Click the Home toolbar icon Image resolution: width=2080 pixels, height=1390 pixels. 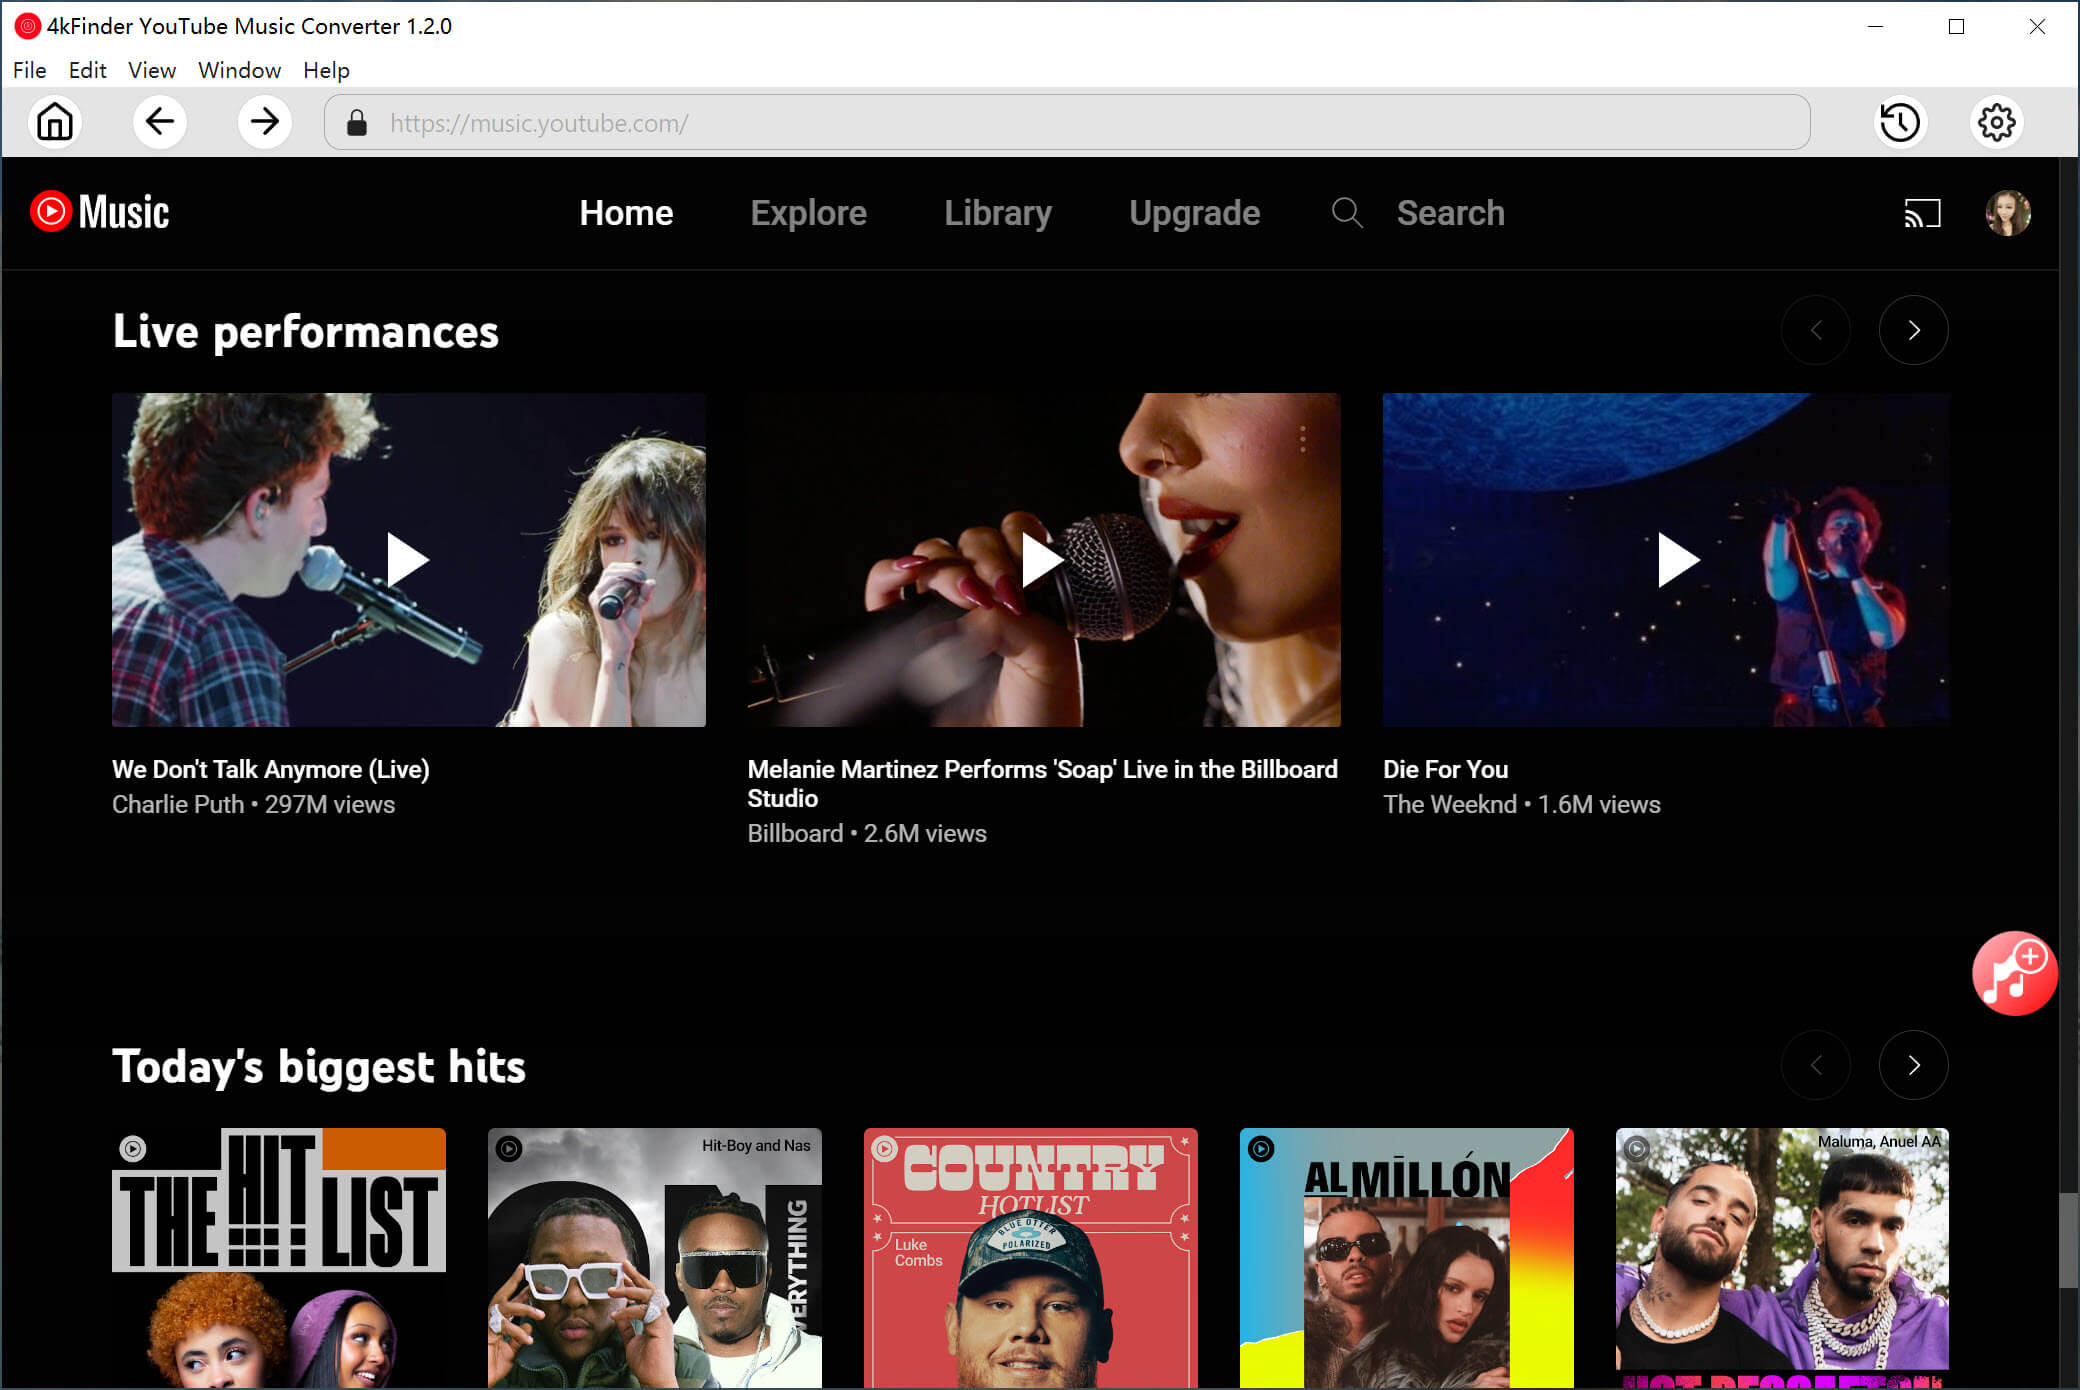pos(55,122)
